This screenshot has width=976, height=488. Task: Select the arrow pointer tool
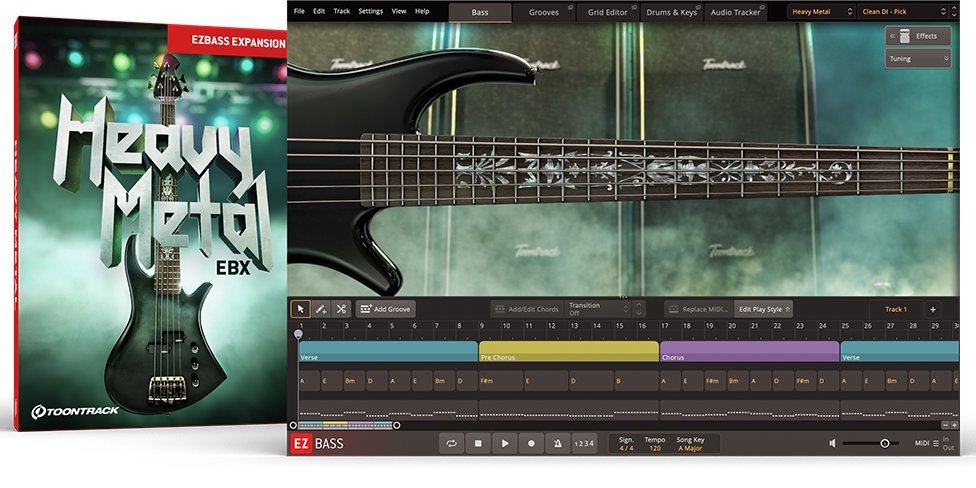pyautogui.click(x=300, y=309)
